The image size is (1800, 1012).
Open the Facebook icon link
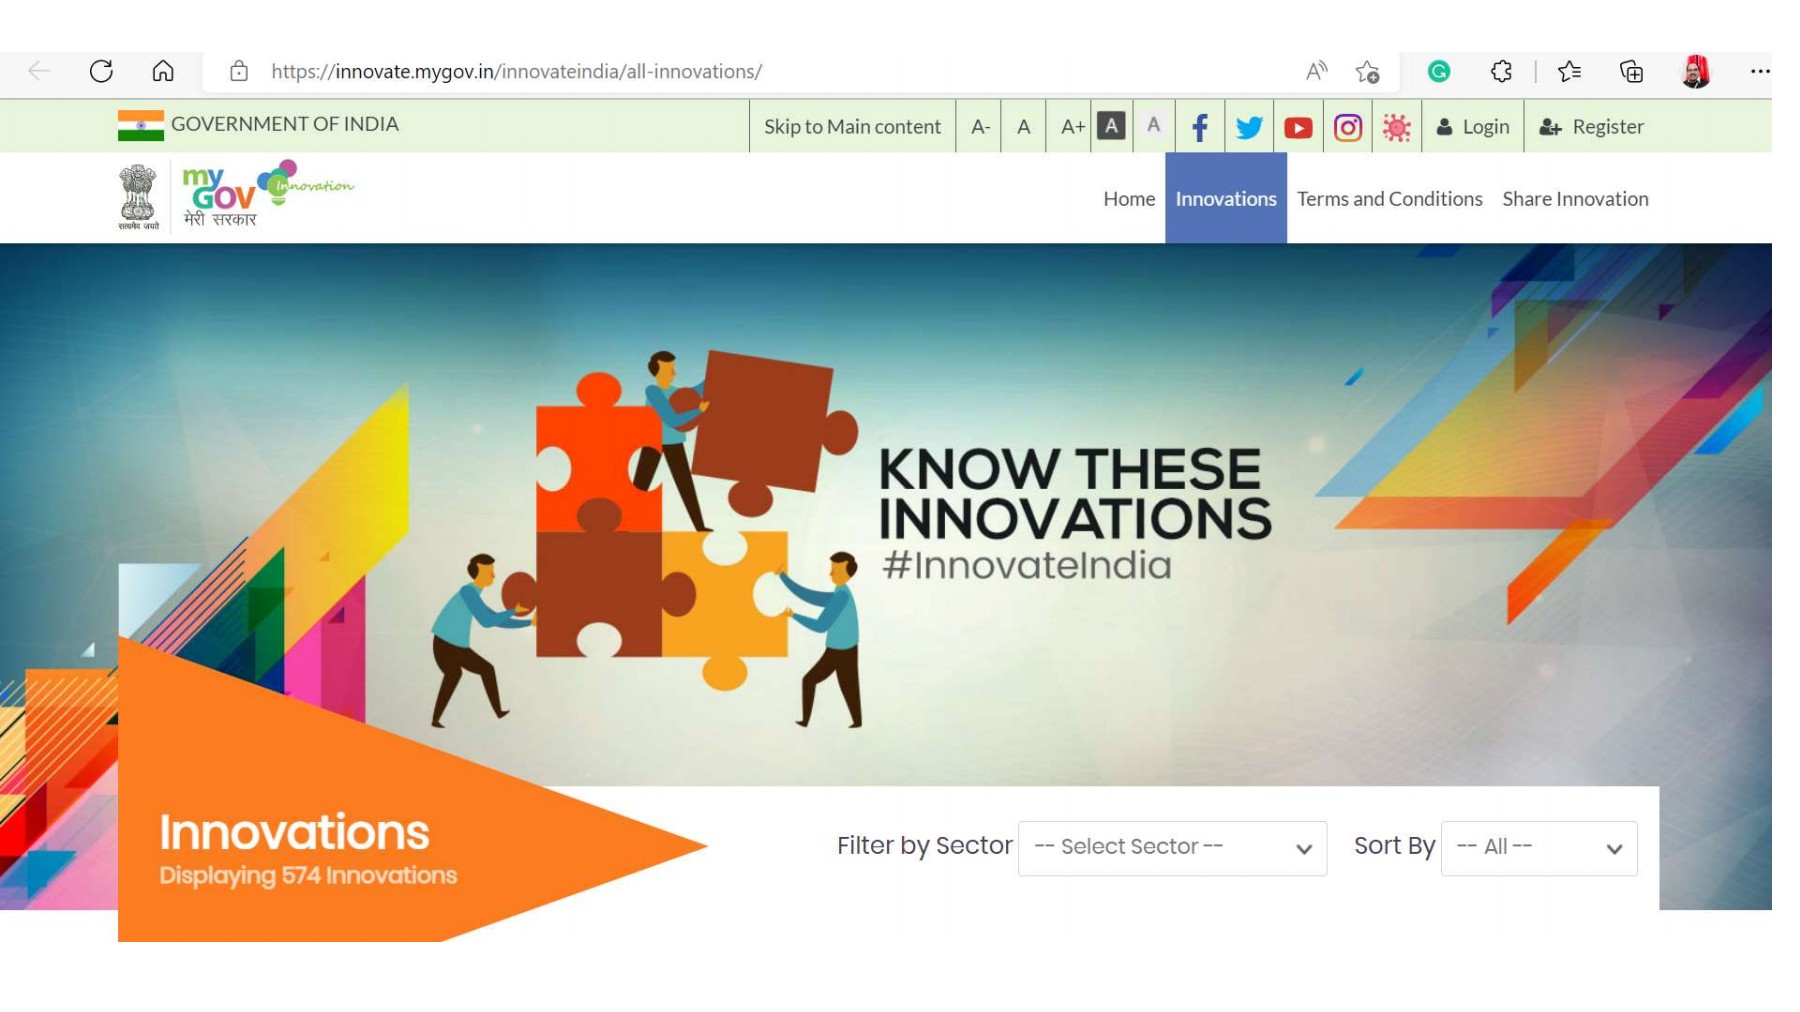[1200, 127]
